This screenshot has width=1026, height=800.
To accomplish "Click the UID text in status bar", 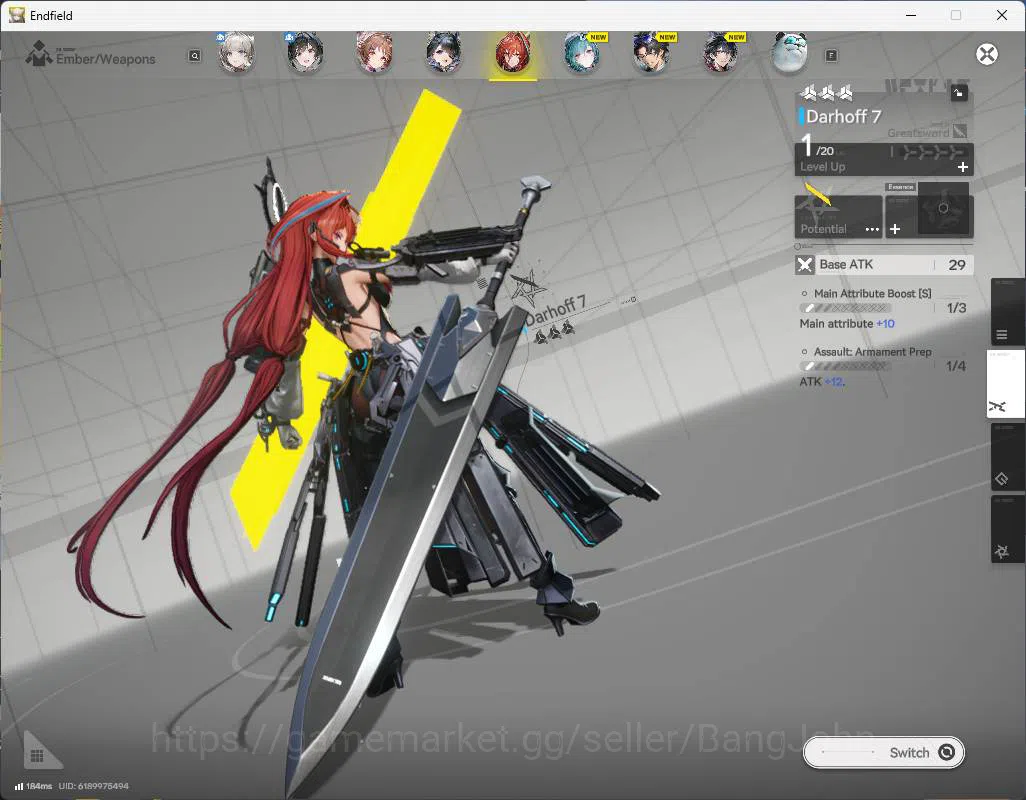I will click(94, 786).
